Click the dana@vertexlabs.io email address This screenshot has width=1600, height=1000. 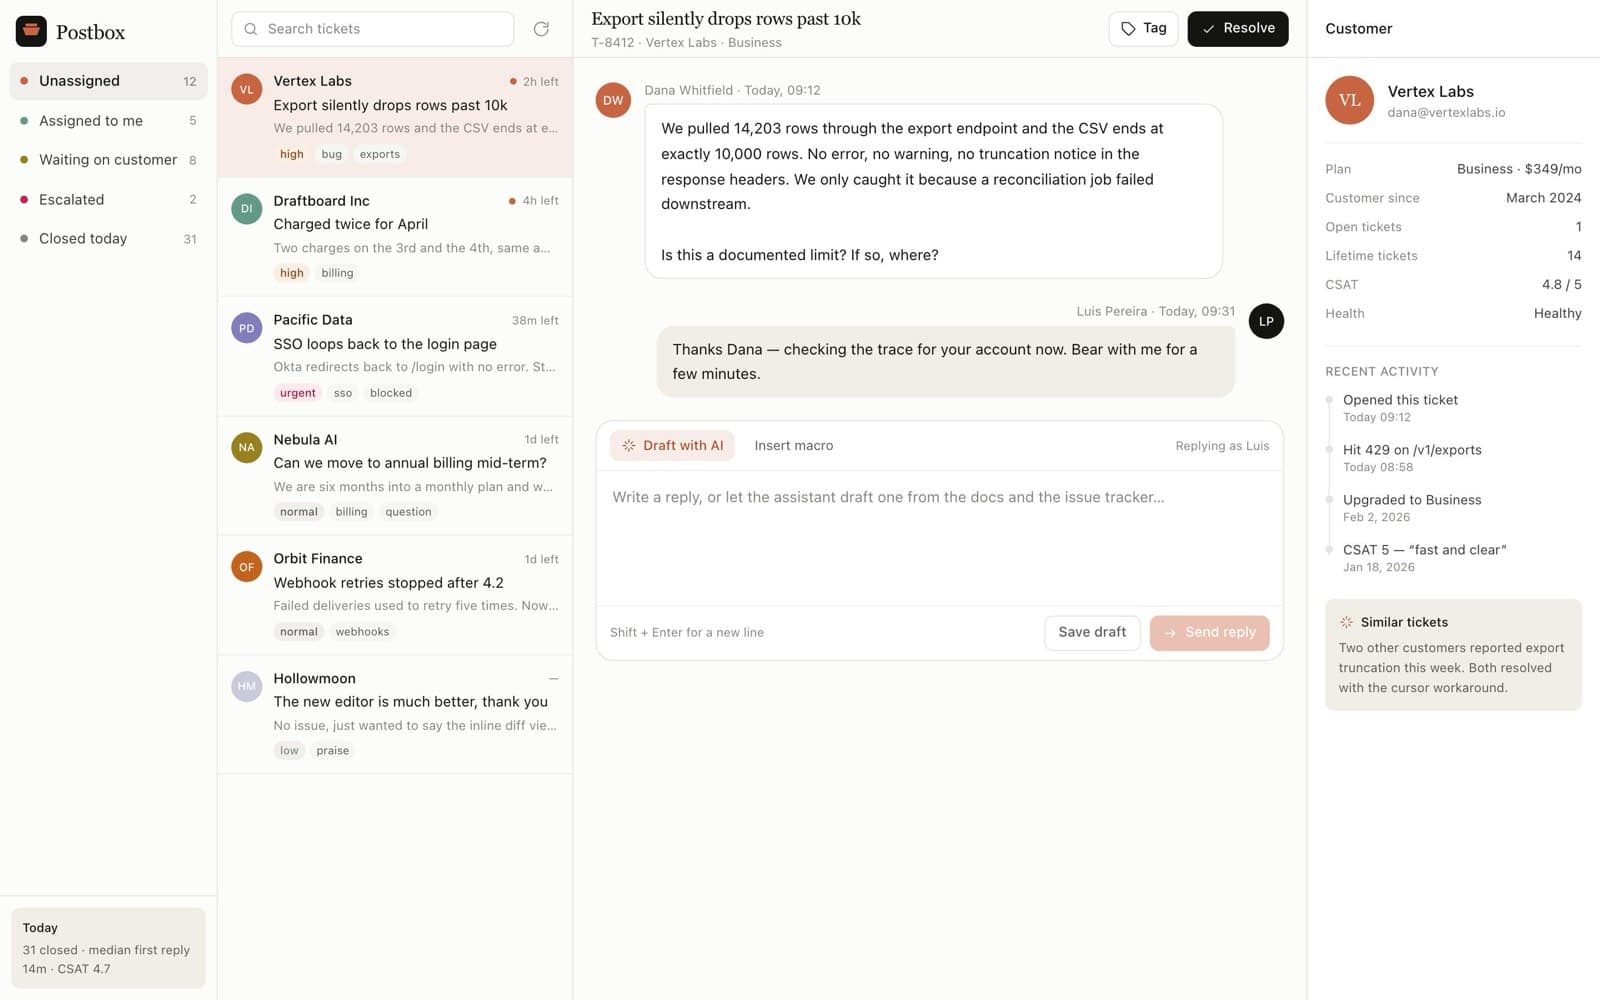(x=1446, y=113)
